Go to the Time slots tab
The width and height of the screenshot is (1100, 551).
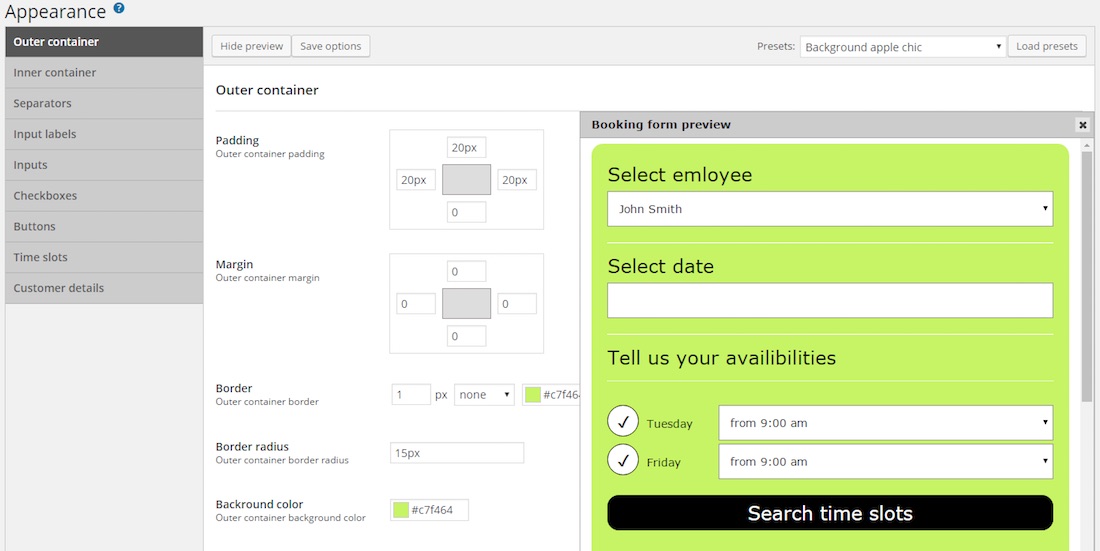point(104,257)
